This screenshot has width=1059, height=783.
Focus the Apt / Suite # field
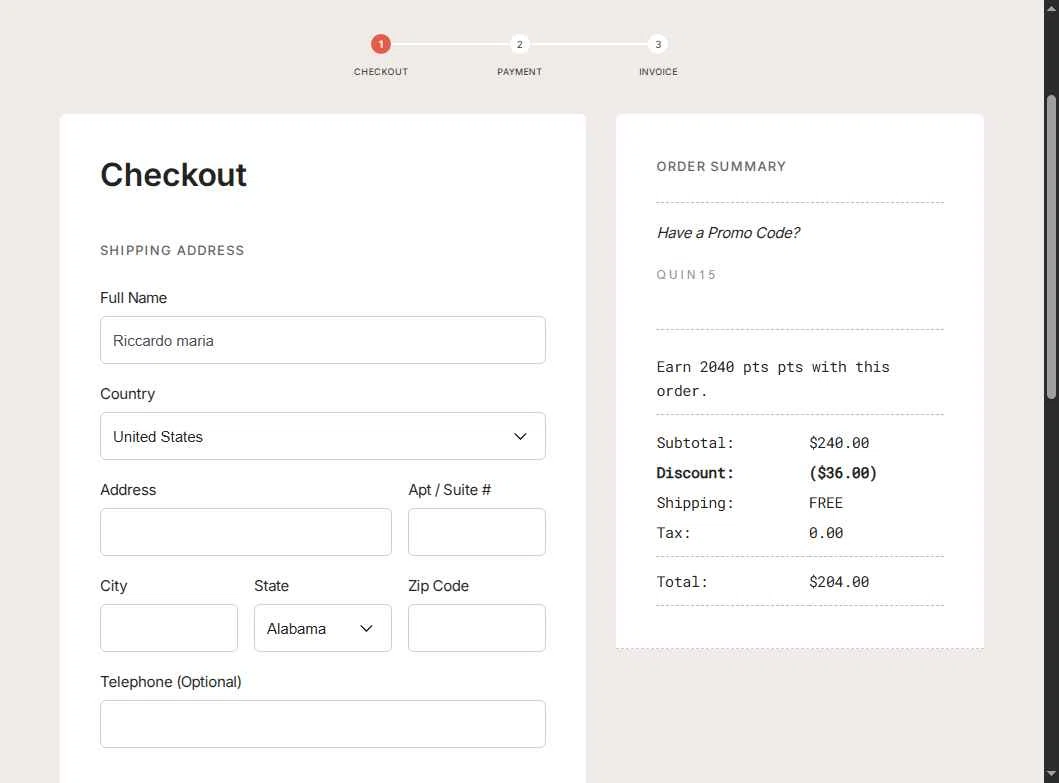(x=477, y=532)
